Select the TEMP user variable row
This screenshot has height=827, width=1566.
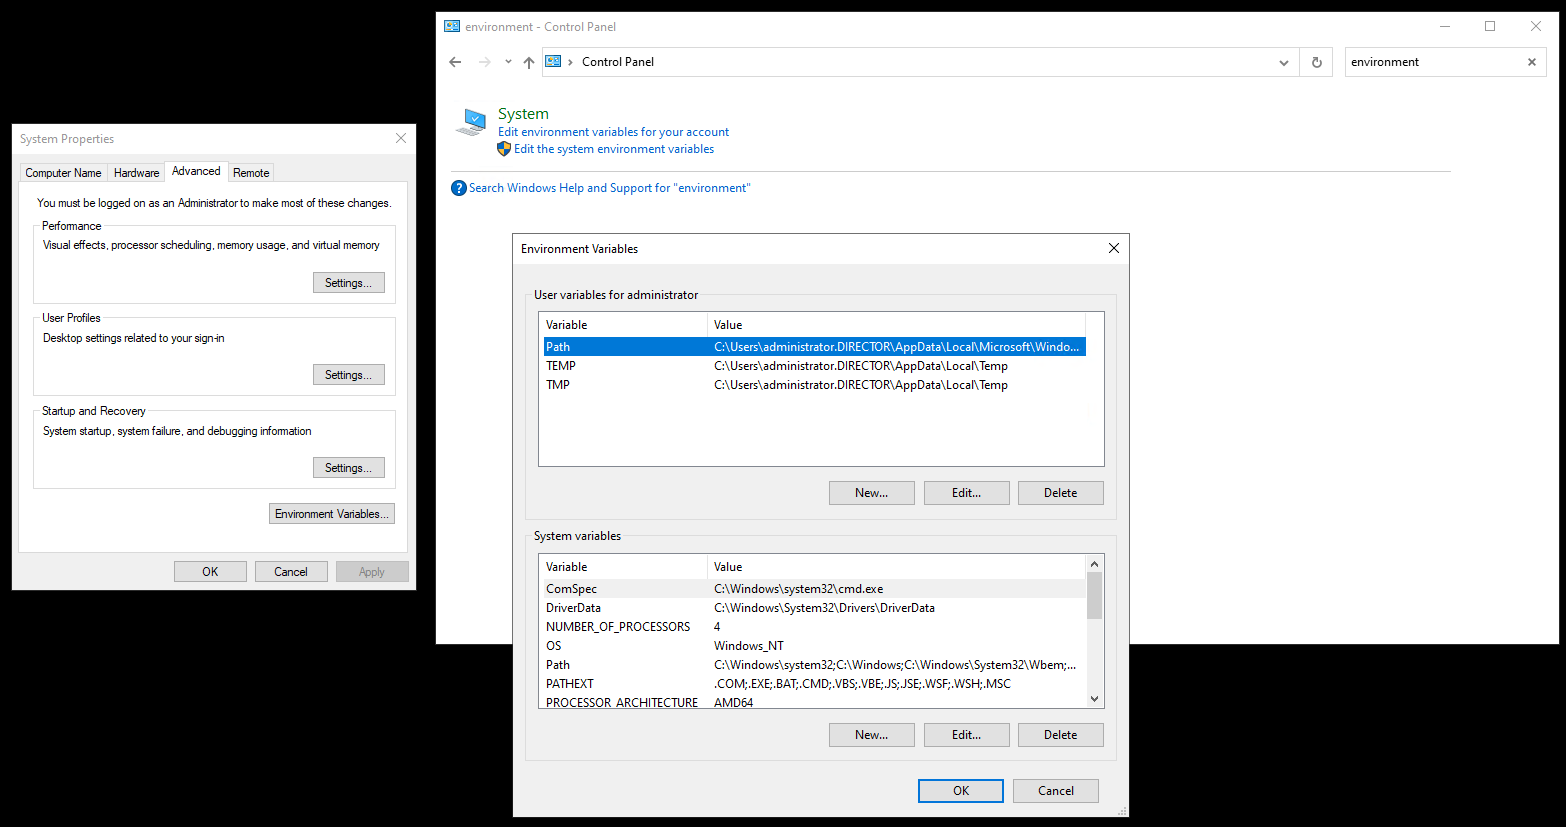point(700,365)
